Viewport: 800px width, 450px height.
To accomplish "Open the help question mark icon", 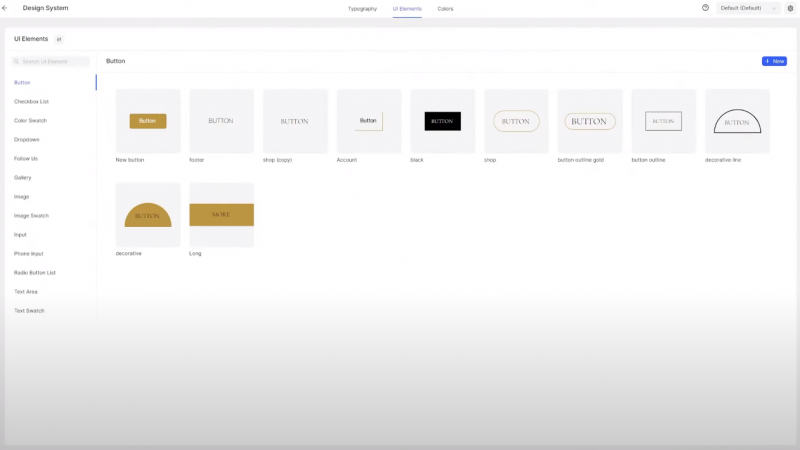I will click(706, 8).
